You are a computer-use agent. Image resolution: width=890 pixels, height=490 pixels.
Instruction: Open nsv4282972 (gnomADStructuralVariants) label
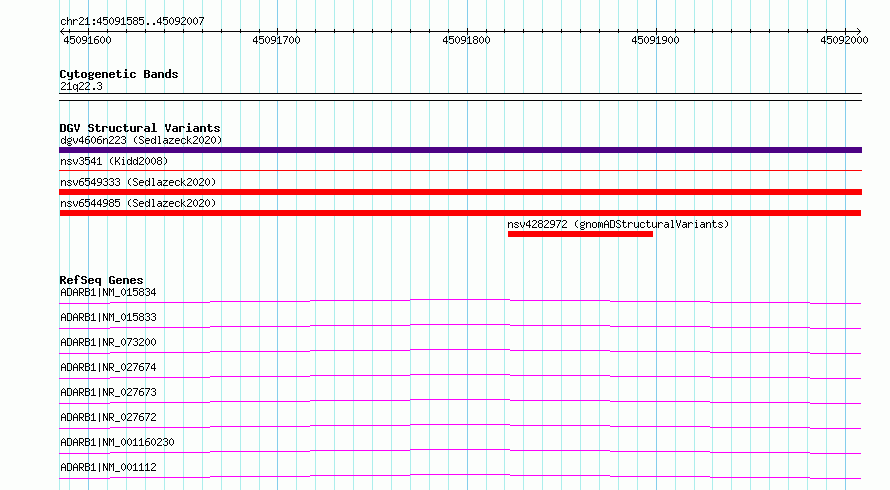tap(618, 224)
